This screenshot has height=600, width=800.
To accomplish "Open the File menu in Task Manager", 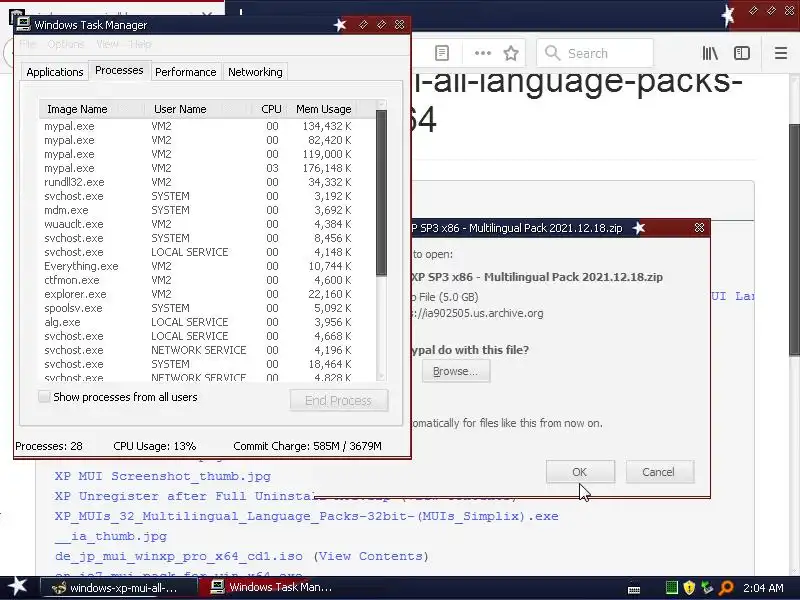I will 28,44.
